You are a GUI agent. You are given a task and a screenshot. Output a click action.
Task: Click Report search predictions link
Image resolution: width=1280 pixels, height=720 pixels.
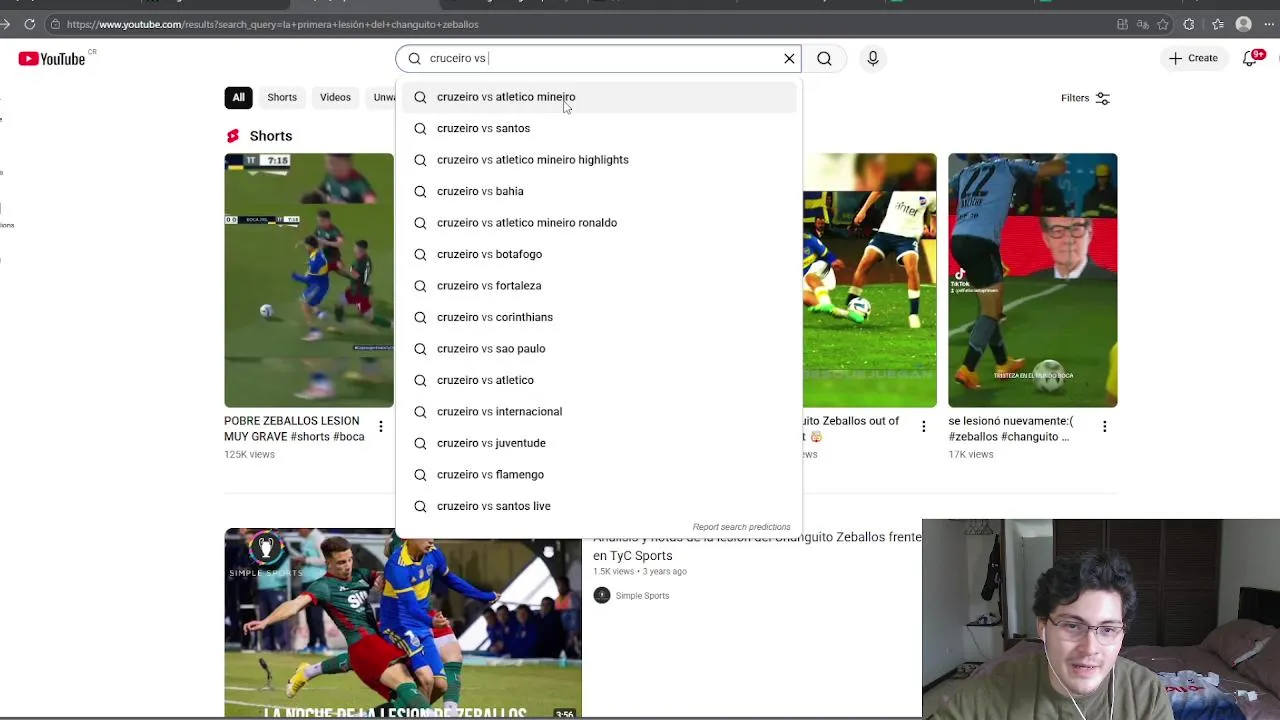click(741, 527)
